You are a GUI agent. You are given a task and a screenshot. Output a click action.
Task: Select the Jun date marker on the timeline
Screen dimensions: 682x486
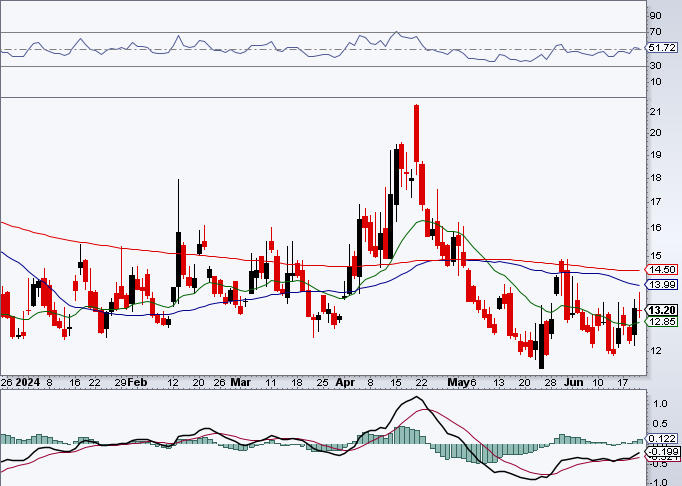click(574, 382)
